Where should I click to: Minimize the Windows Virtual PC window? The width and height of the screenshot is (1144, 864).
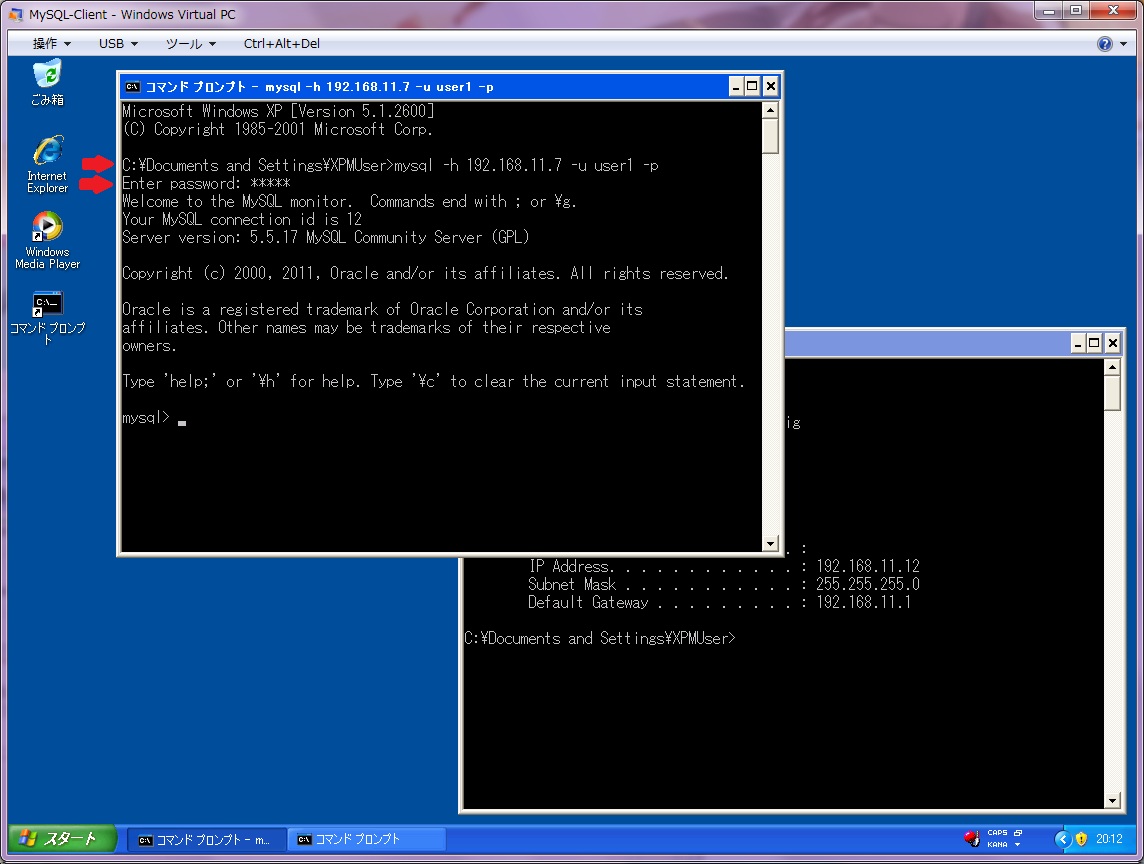pos(1049,11)
